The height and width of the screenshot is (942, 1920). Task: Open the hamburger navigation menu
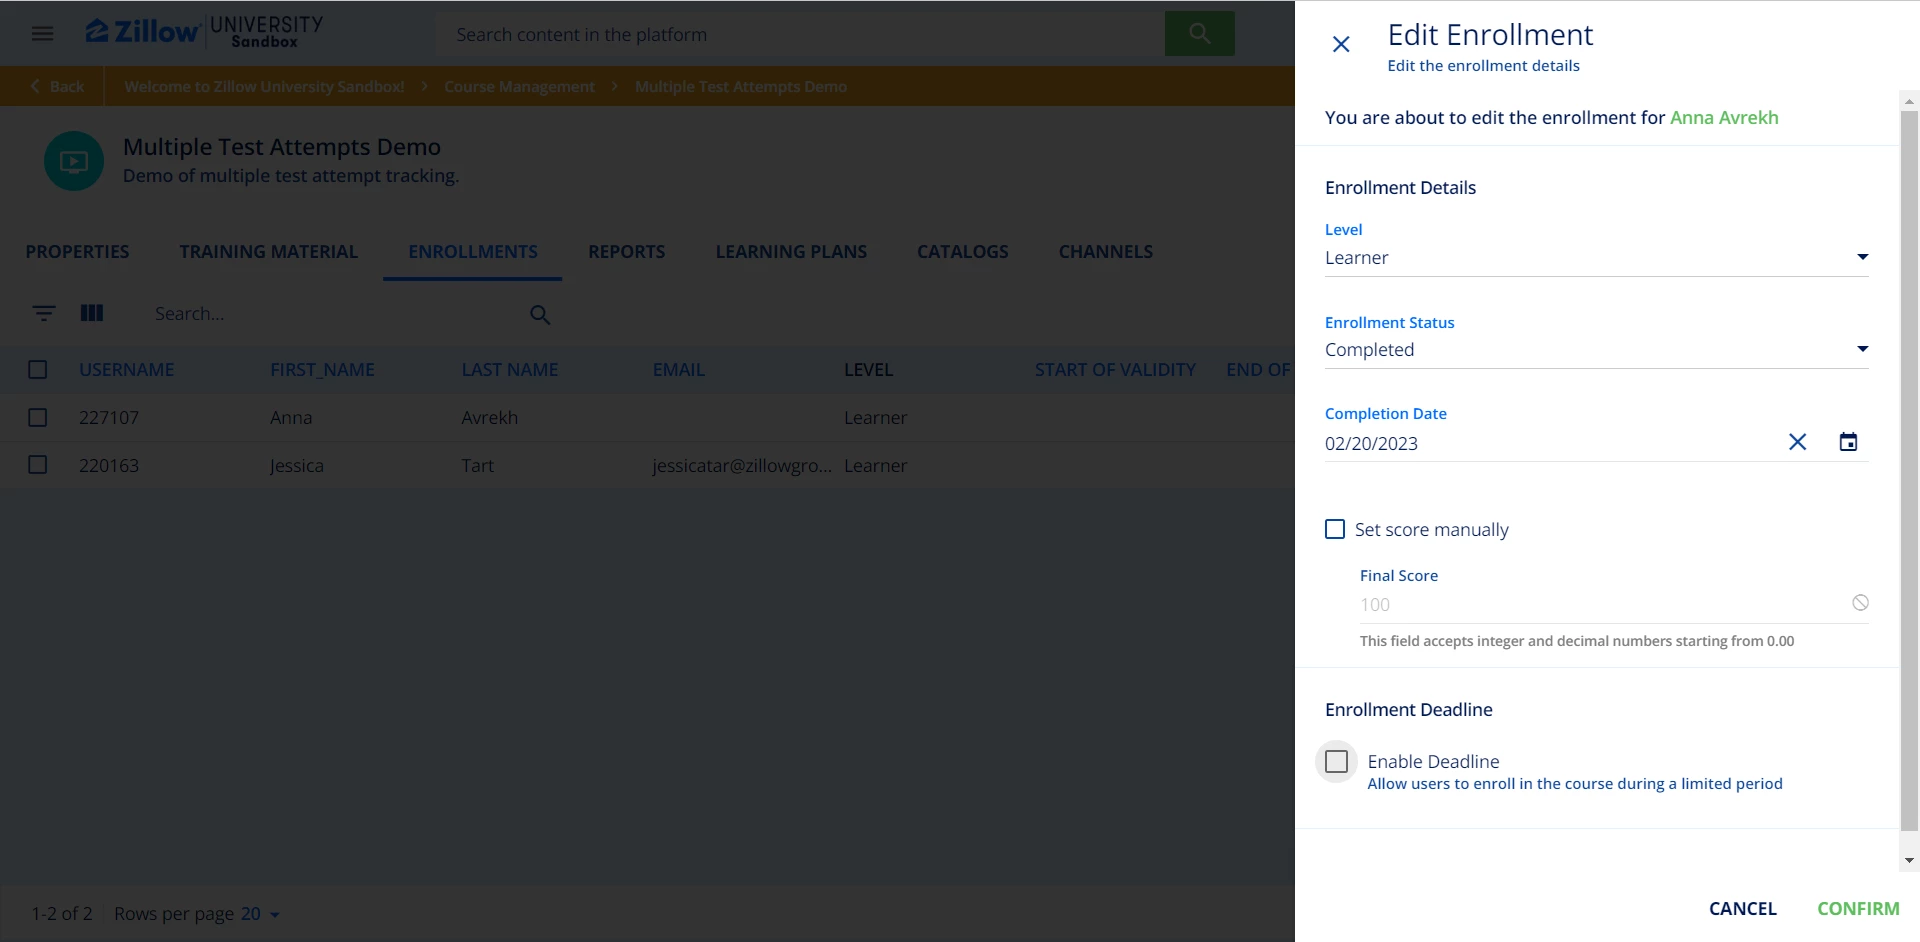coord(42,34)
